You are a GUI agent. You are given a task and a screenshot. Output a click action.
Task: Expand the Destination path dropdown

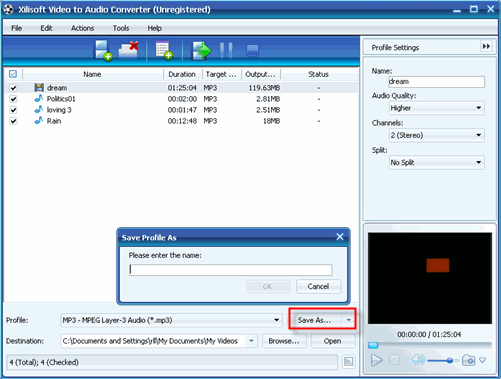point(251,341)
